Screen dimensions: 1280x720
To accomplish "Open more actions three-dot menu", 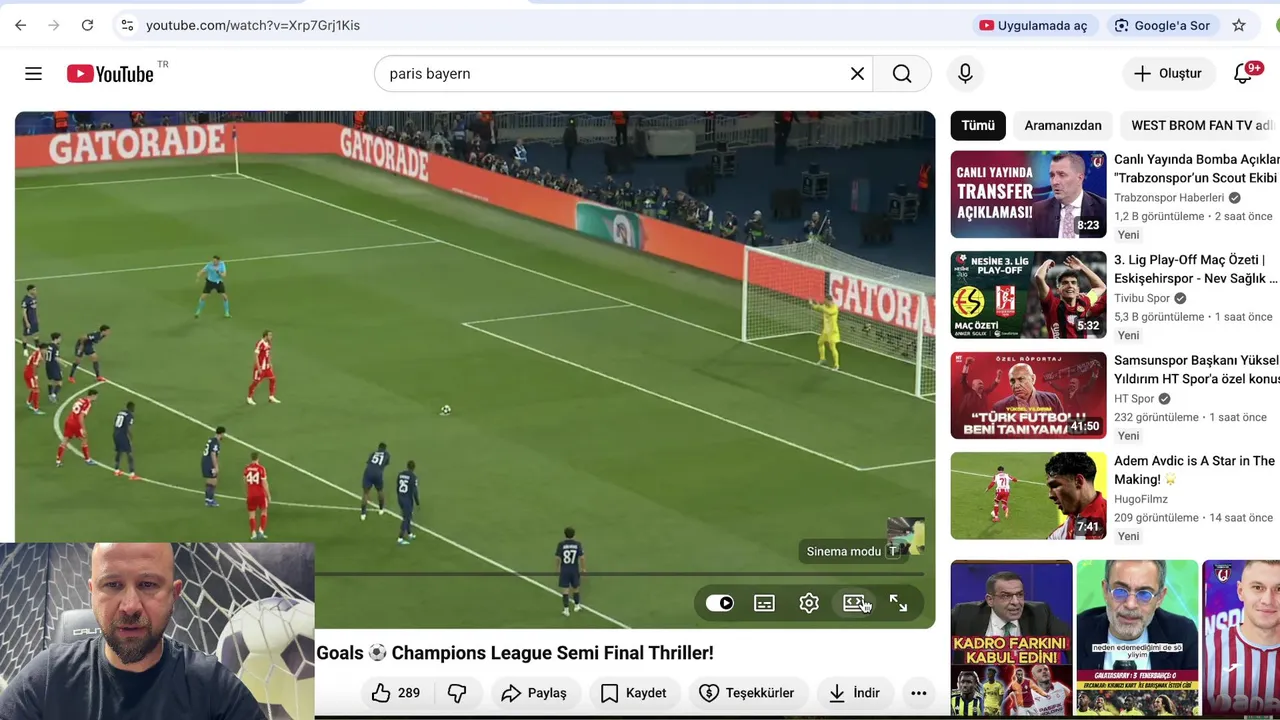I will [919, 693].
